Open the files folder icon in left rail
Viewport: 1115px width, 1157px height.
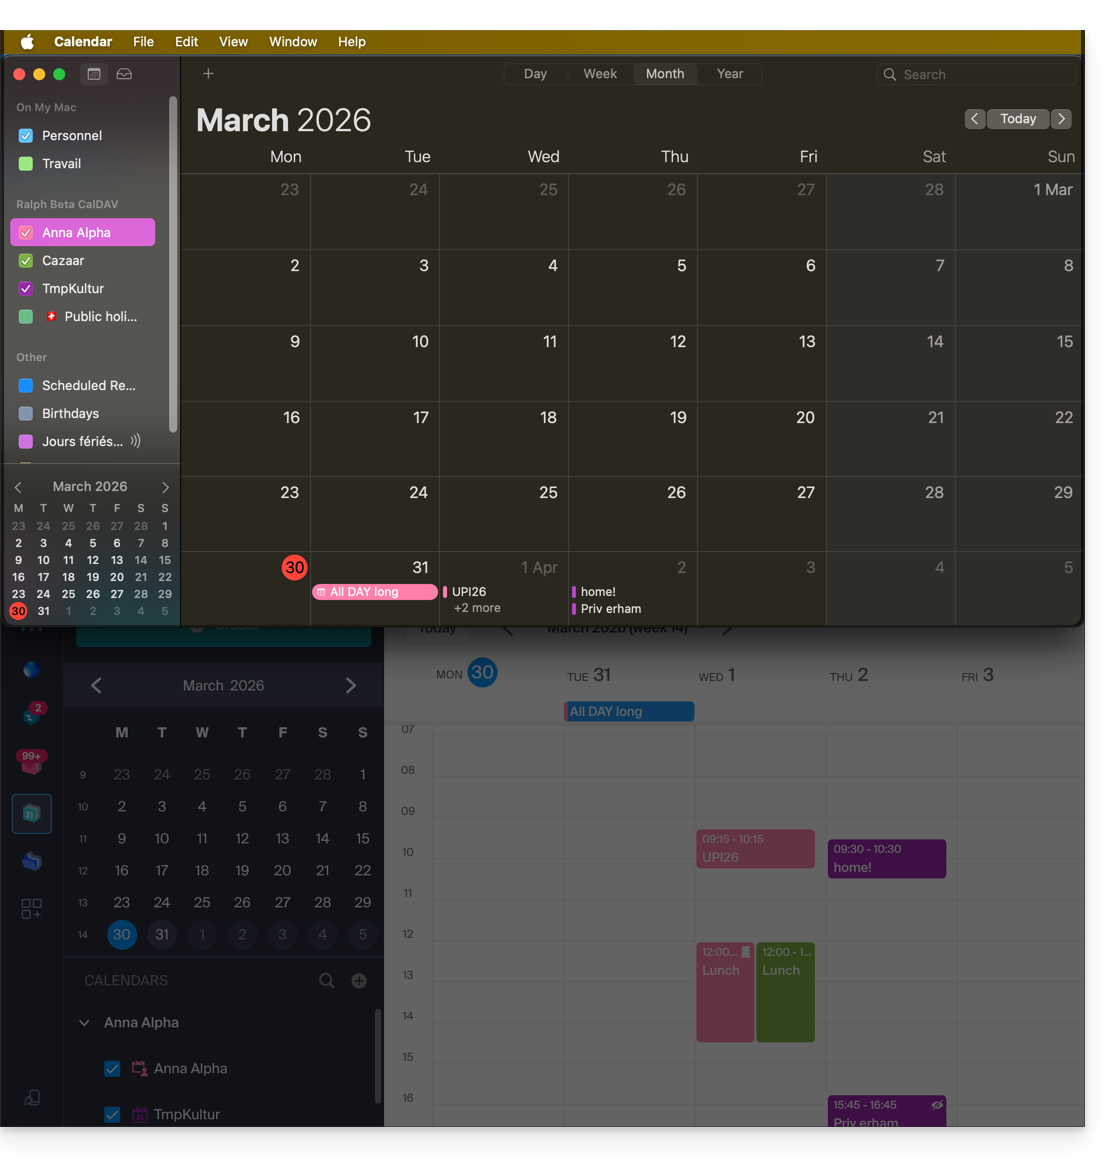(x=32, y=861)
